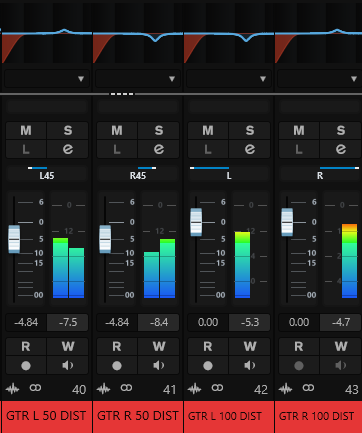Open the EQ curve display of GTR R 50 DIST
Viewport: 362px width, 433px height.
138,33
